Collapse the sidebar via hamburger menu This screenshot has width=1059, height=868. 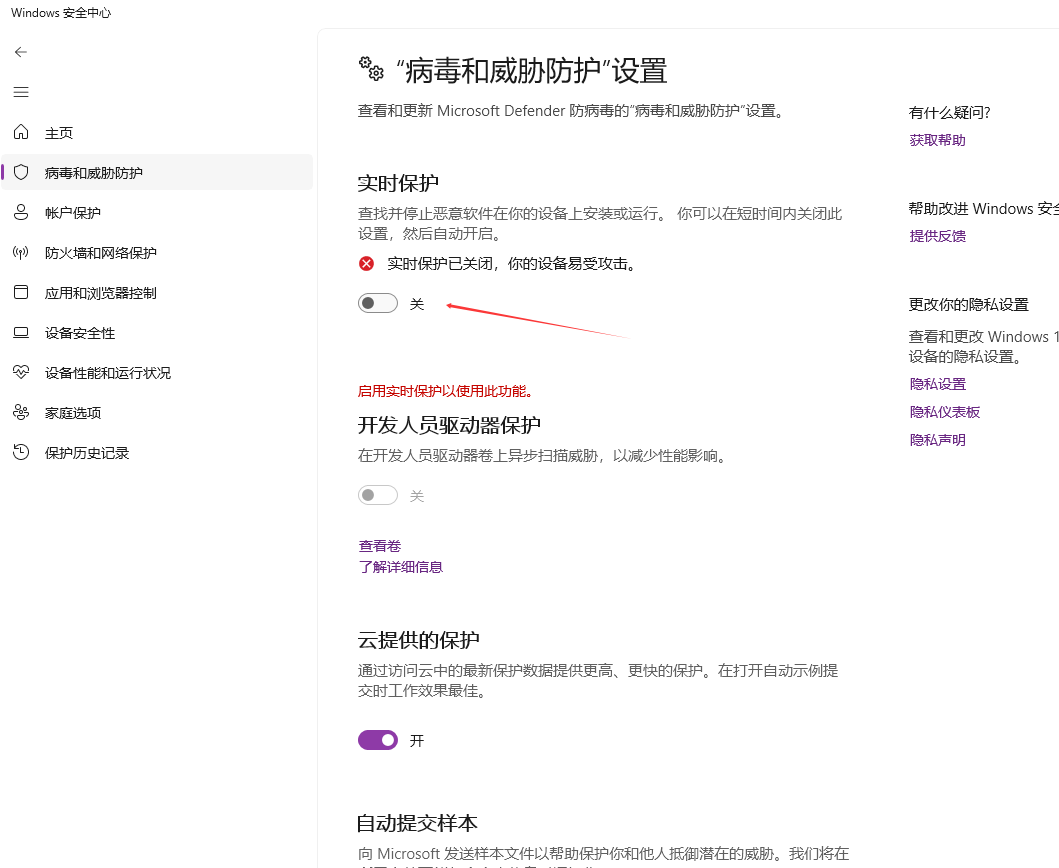pyautogui.click(x=20, y=91)
